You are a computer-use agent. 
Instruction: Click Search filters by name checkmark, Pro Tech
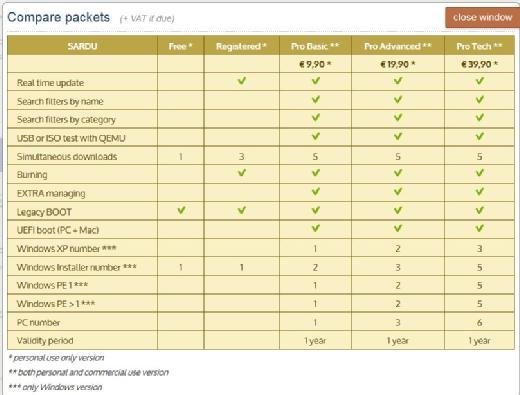(x=479, y=99)
